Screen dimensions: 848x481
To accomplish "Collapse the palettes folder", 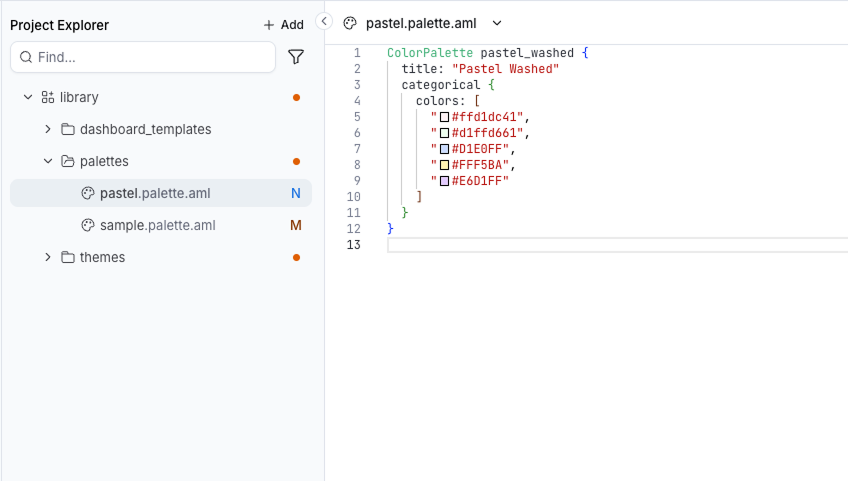I will point(48,161).
